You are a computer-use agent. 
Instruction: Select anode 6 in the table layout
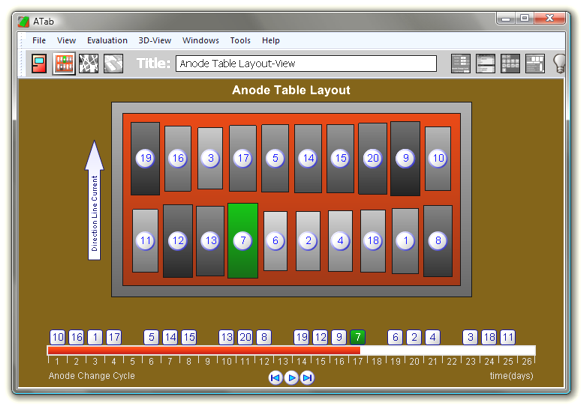[x=276, y=241]
